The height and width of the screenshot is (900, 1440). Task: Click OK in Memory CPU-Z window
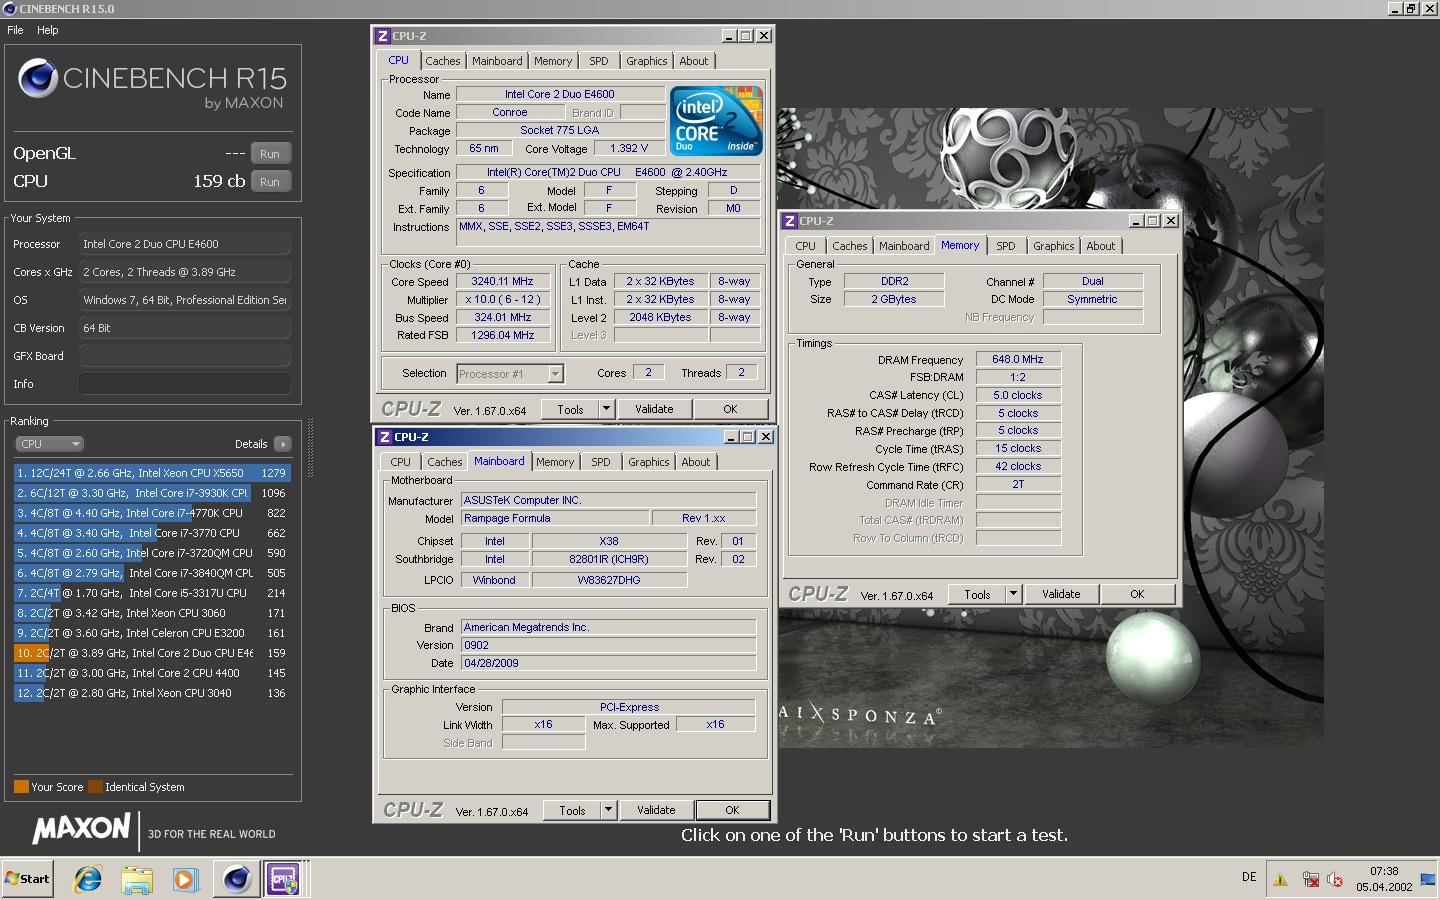point(1137,594)
